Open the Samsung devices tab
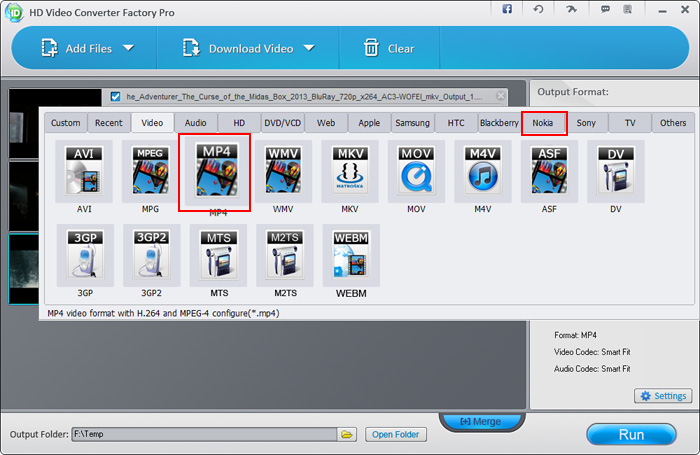The width and height of the screenshot is (700, 455). (412, 123)
